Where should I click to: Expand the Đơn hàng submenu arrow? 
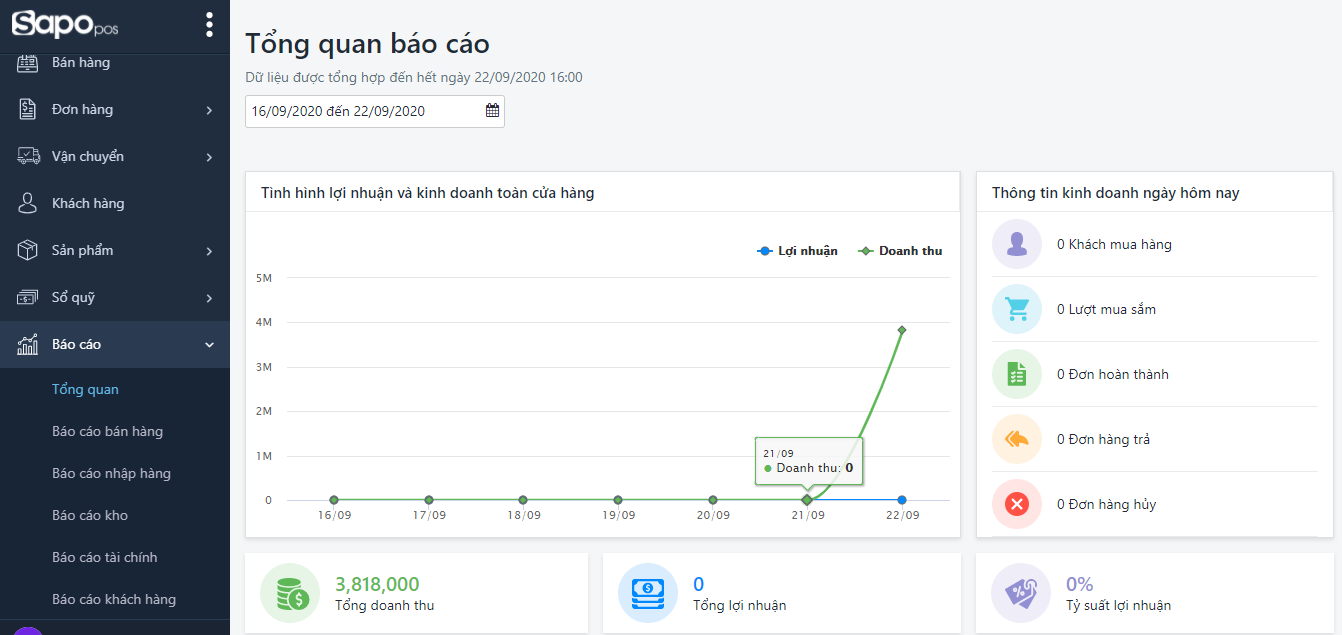click(209, 110)
